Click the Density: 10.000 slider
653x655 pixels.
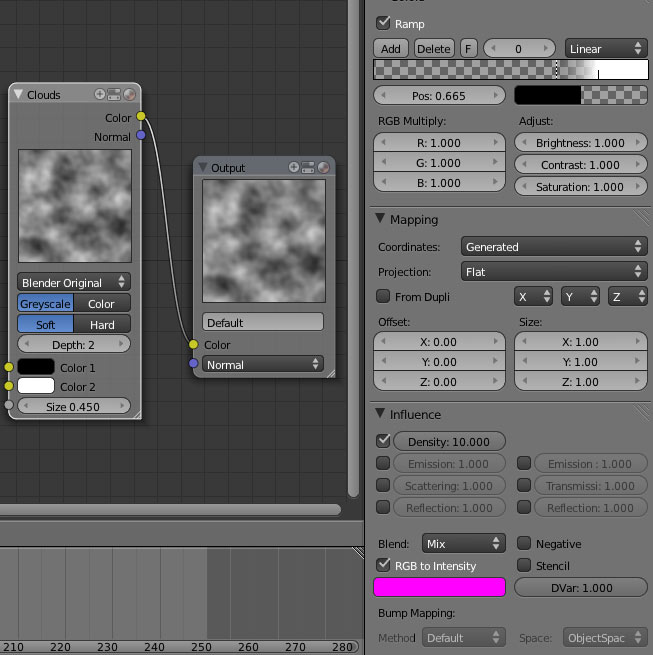click(x=449, y=442)
